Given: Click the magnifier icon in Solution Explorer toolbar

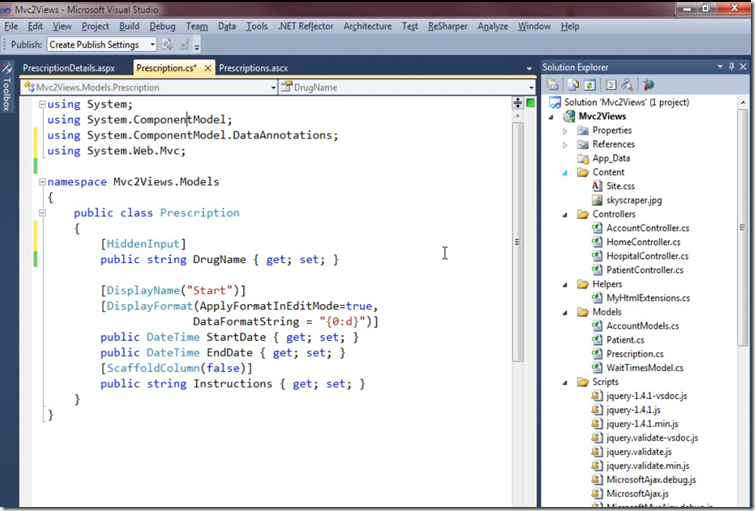Looking at the screenshot, I should (627, 85).
